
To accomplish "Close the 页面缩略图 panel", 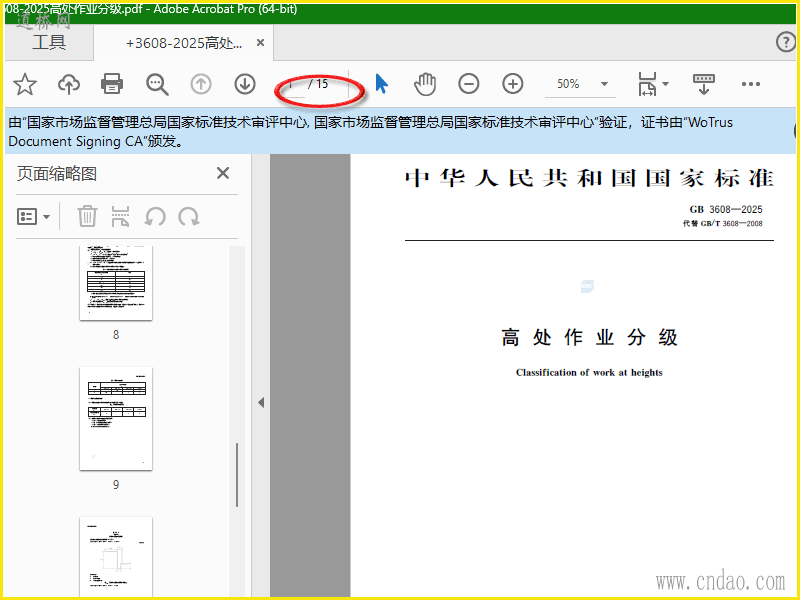I will 222,173.
